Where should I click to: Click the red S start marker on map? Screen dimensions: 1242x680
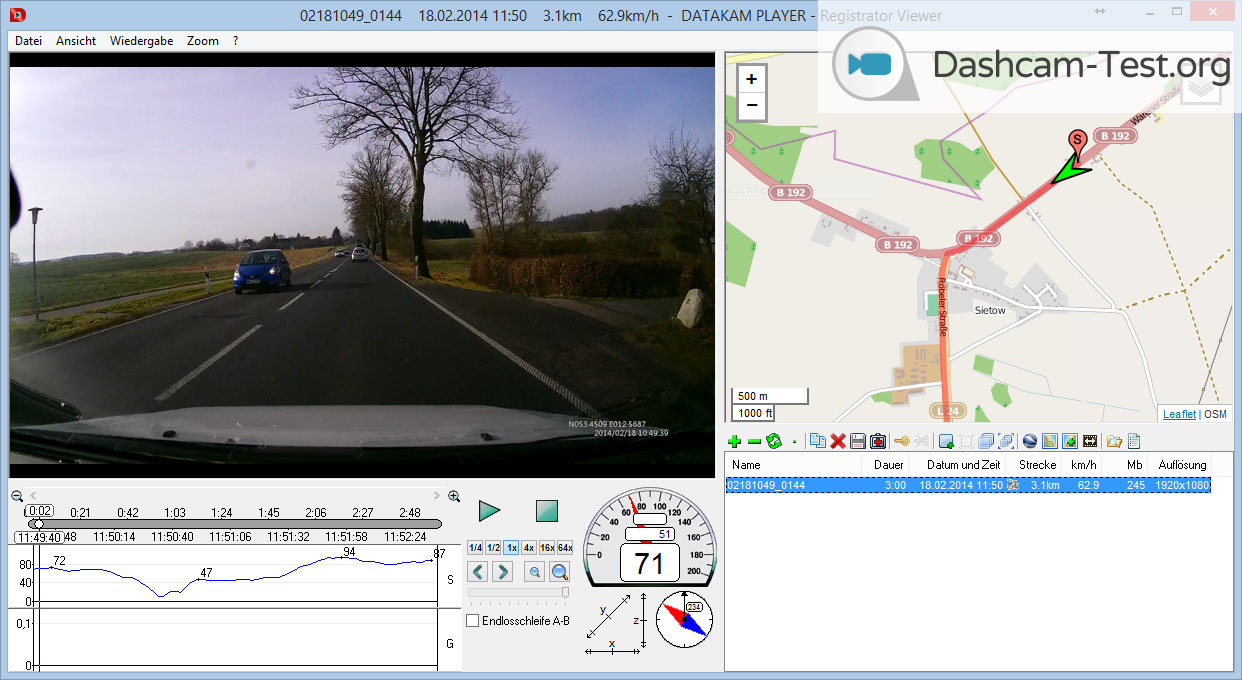coord(1077,143)
